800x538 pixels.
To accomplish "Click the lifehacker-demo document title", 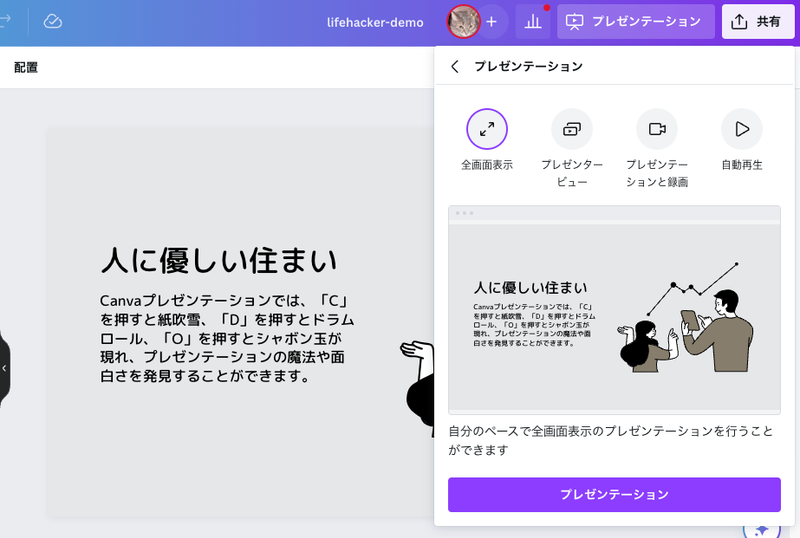I will (x=375, y=22).
